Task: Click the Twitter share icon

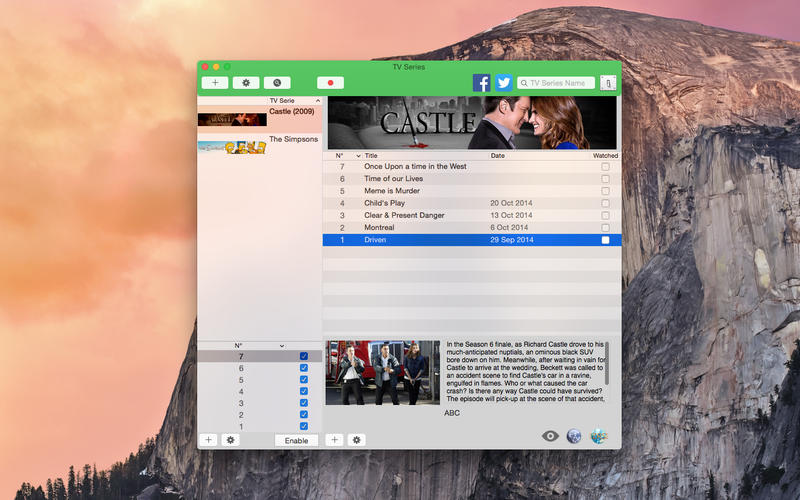Action: point(504,83)
